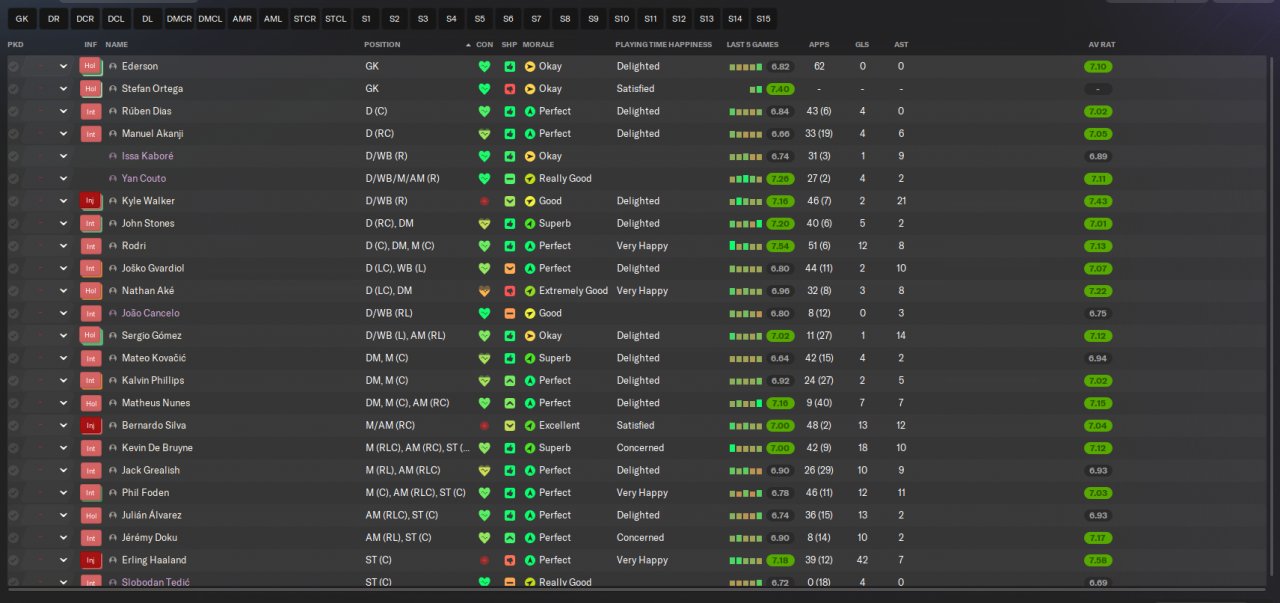Click Jérémy Doku's condition heart icon
This screenshot has width=1280, height=603.
click(x=485, y=538)
